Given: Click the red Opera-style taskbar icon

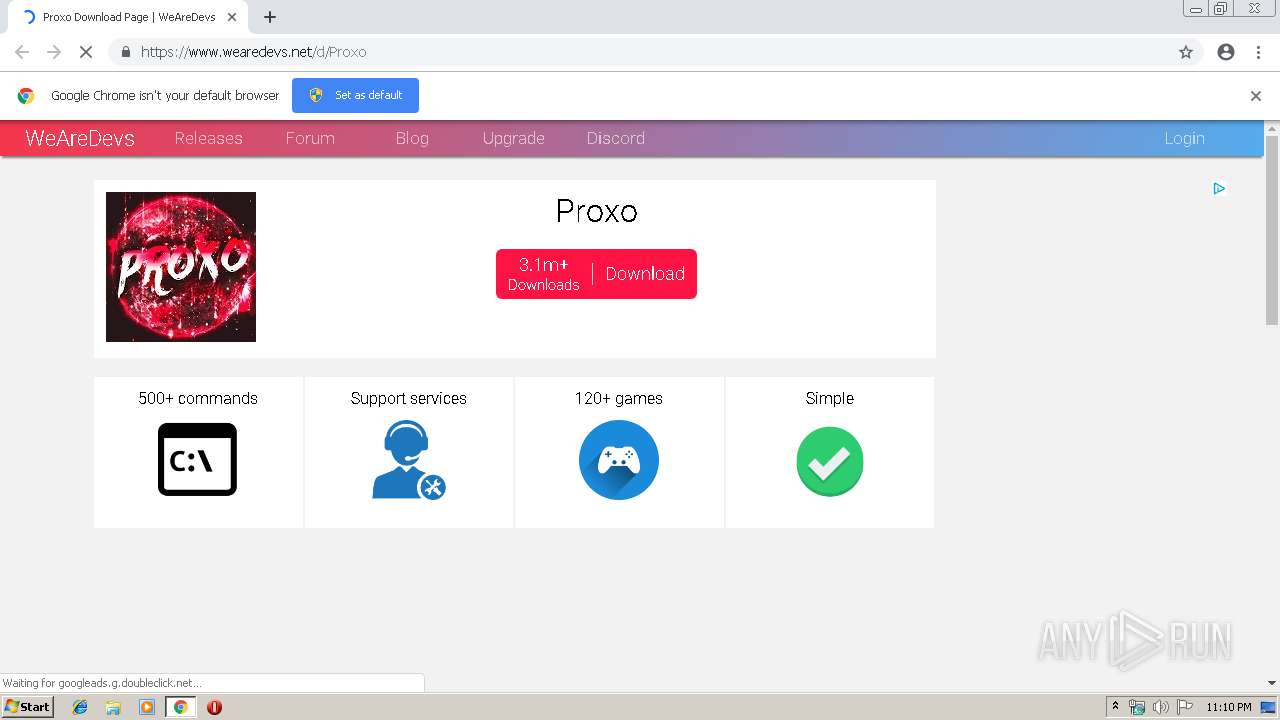Looking at the screenshot, I should pos(214,707).
